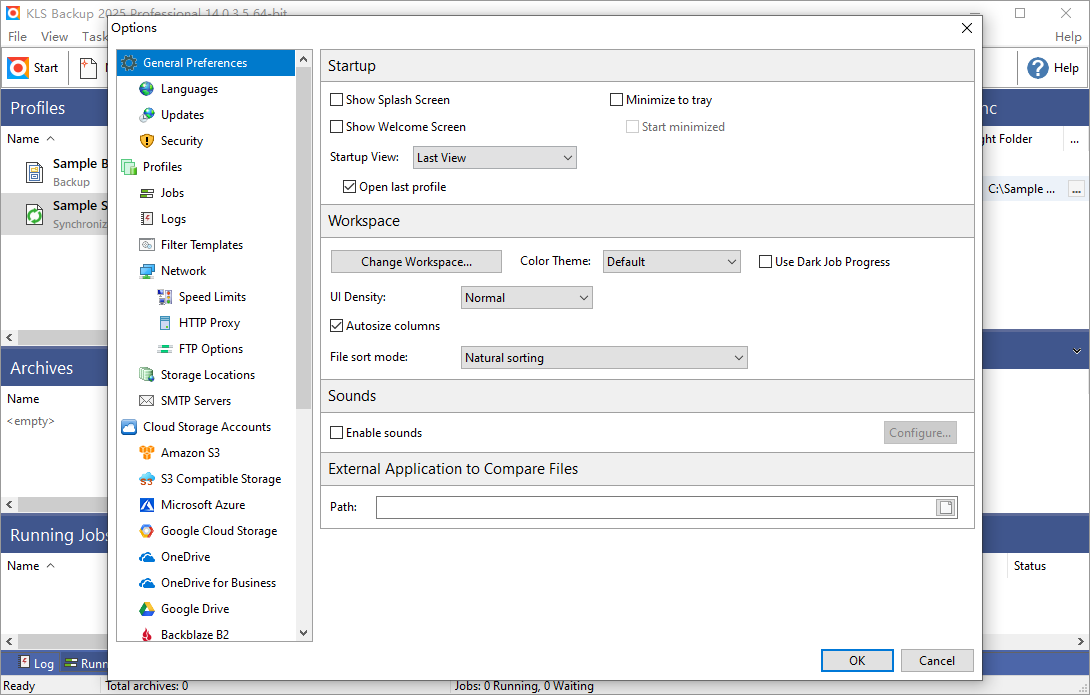
Task: Open Help menu in main window
Action: click(x=1068, y=37)
